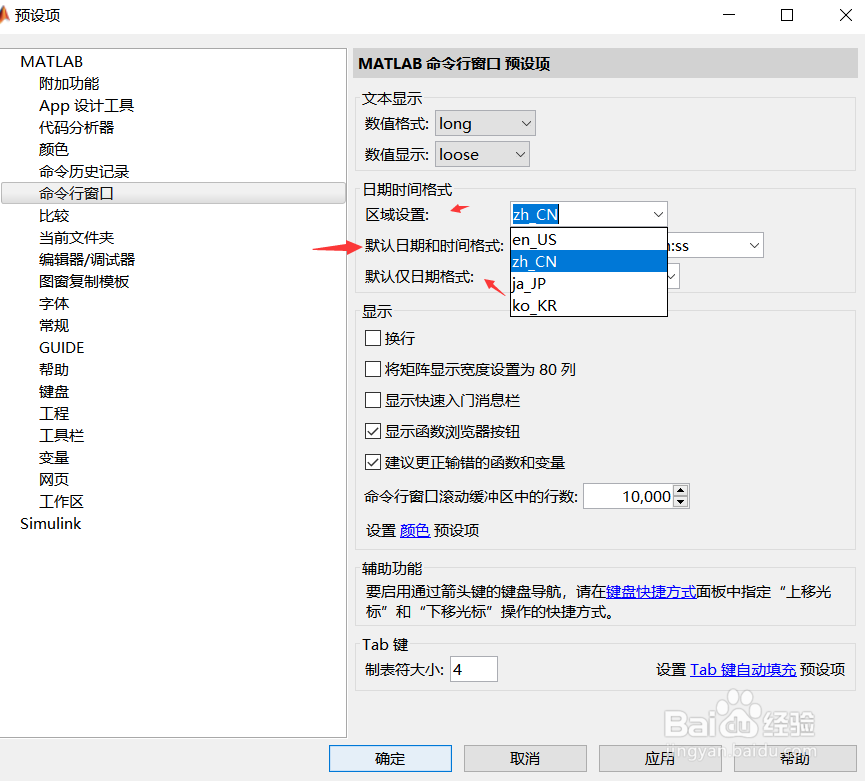The image size is (865, 781).
Task: Open 编辑器/调试器 preferences
Action: tap(87, 260)
